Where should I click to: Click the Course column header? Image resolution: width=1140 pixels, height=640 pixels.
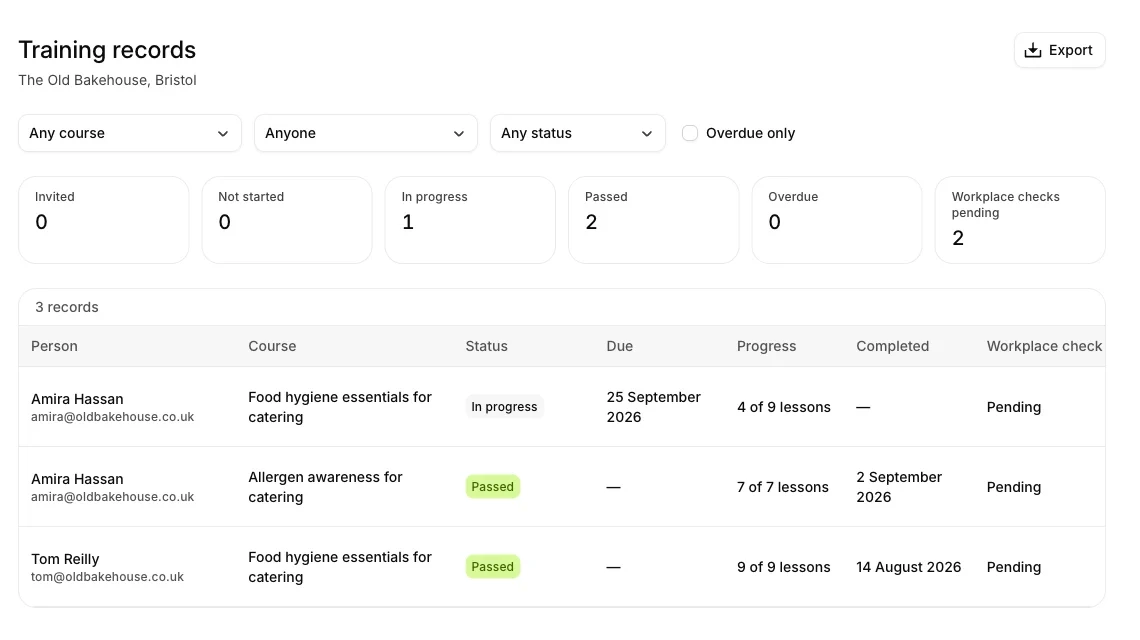coord(272,346)
